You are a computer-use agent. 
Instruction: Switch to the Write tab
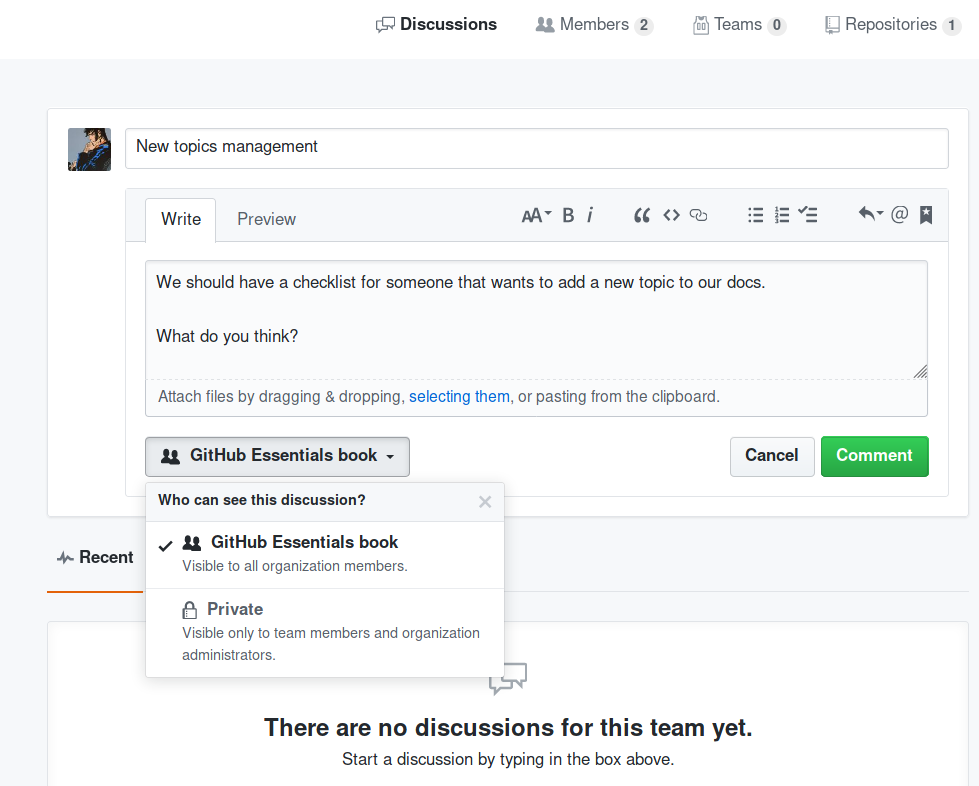click(180, 219)
